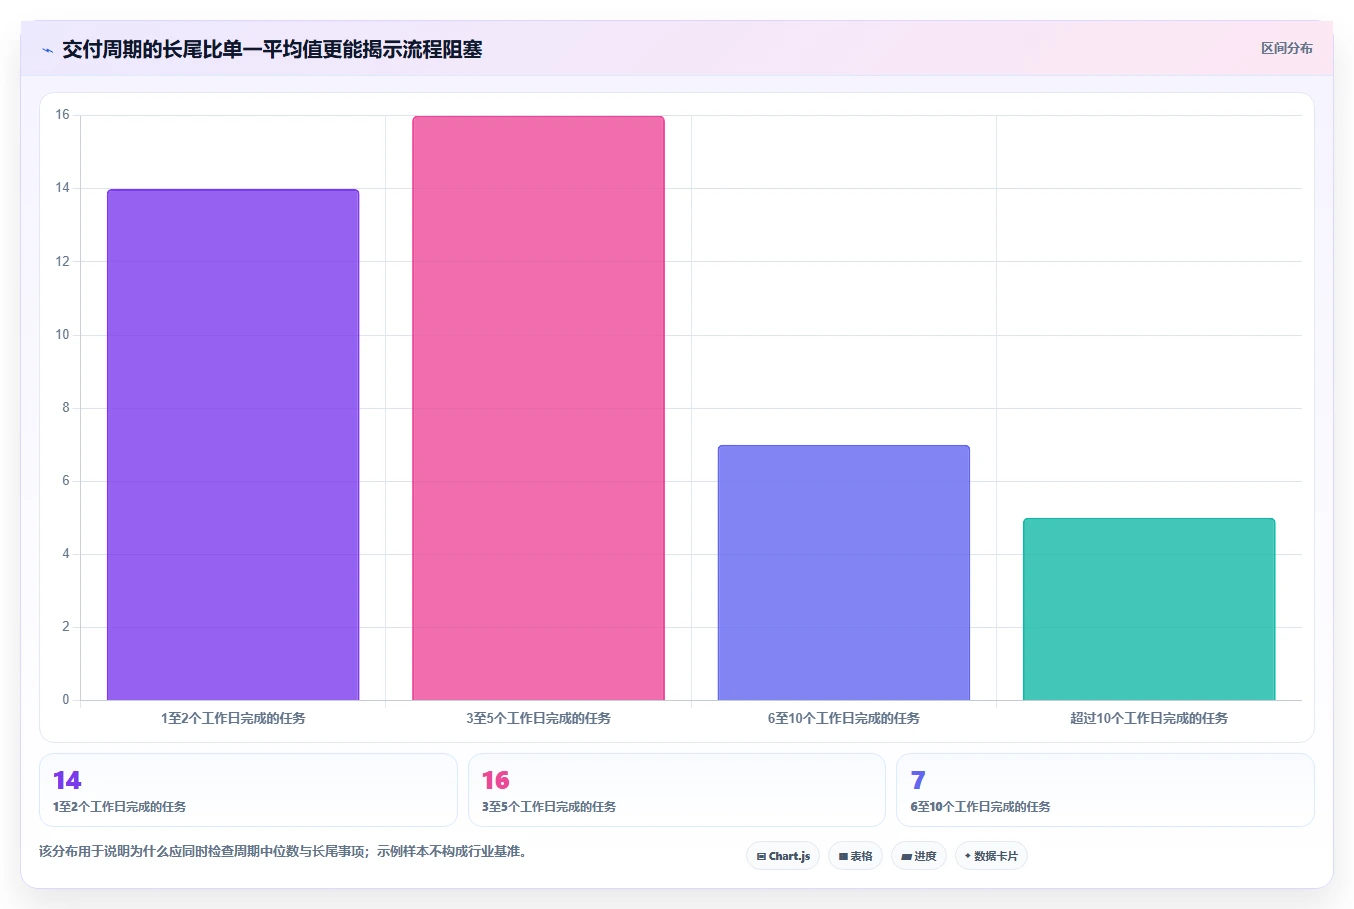Click the teal bar for 超过10个工作日完成的任务
Viewport: 1354px width, 909px height.
[1149, 609]
